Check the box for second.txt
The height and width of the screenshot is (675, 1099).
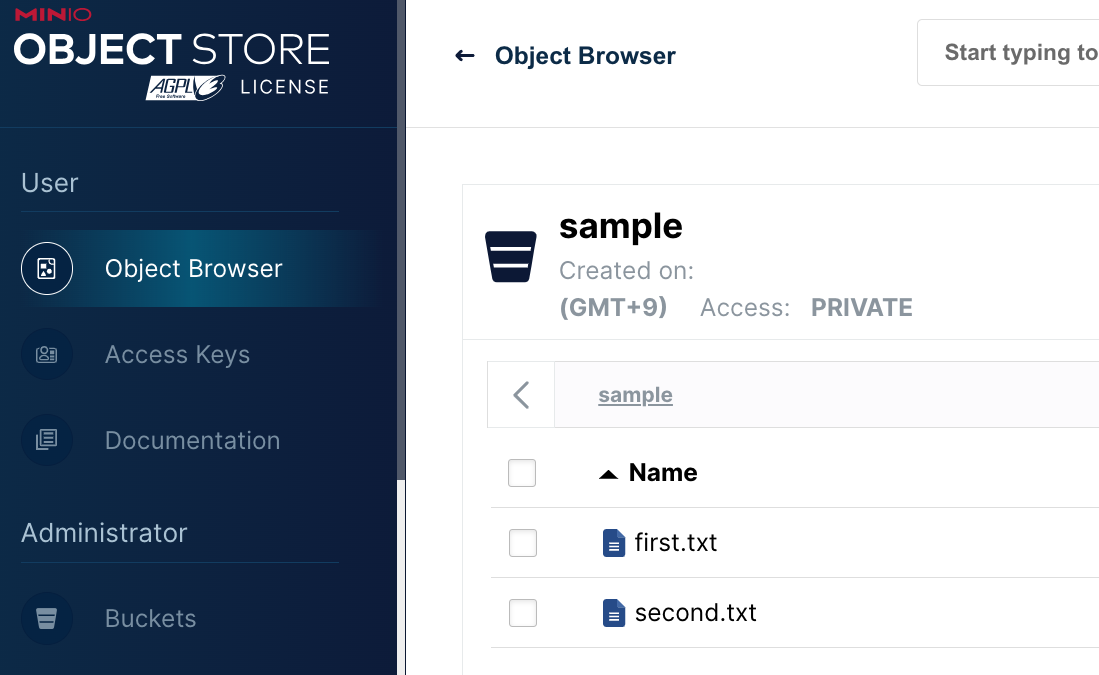tap(523, 613)
